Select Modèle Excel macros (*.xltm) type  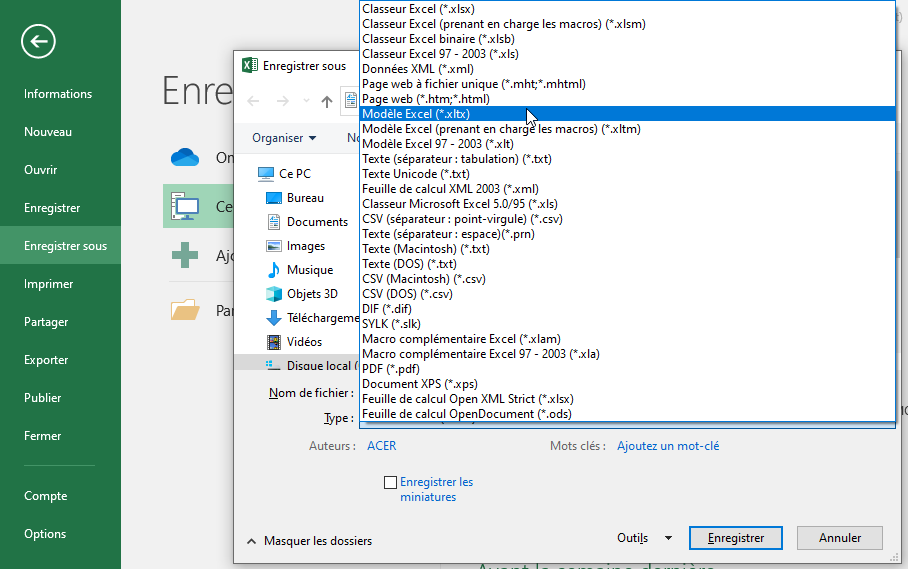627,129
